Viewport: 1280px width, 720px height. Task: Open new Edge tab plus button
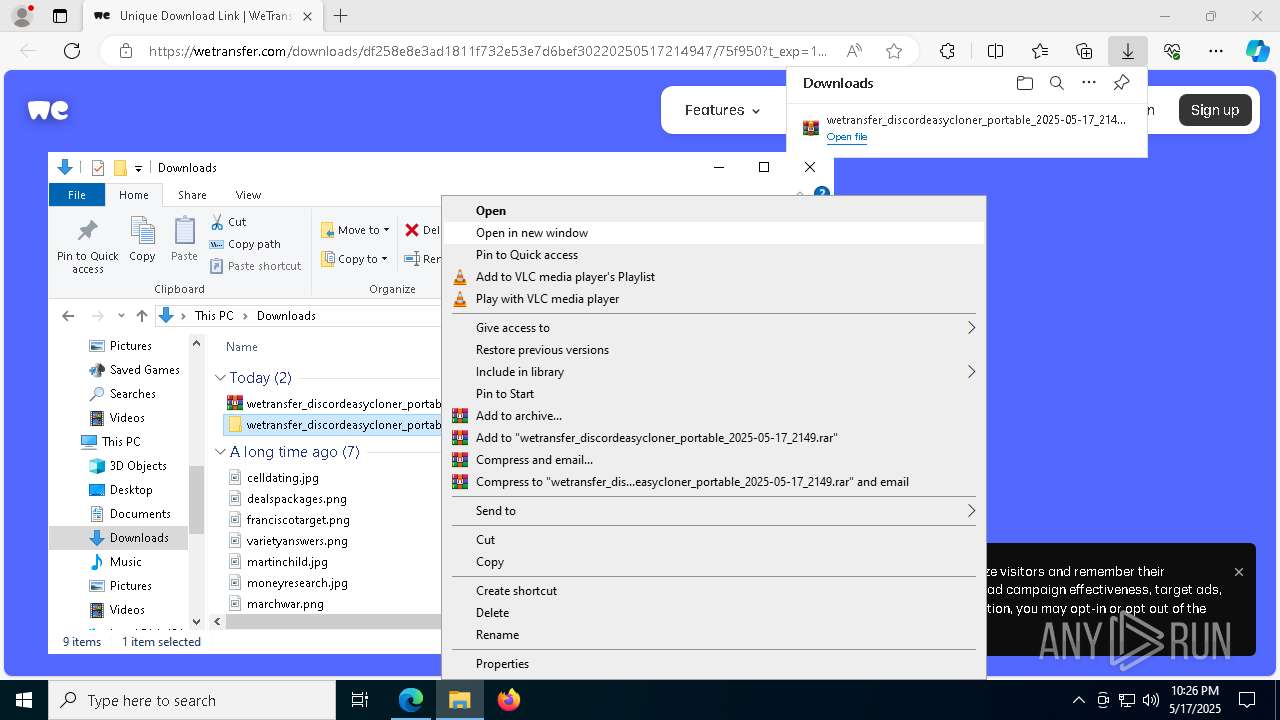click(340, 16)
